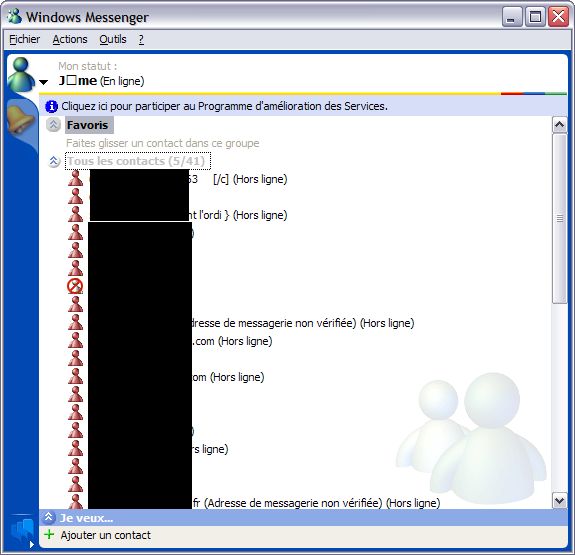The width and height of the screenshot is (575, 555).
Task: Click the green plus Ajouter un contact icon
Action: click(49, 534)
